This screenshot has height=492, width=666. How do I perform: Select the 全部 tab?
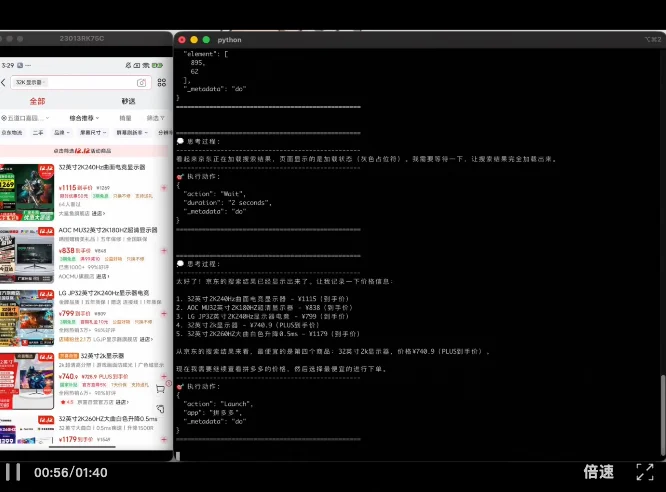(37, 101)
